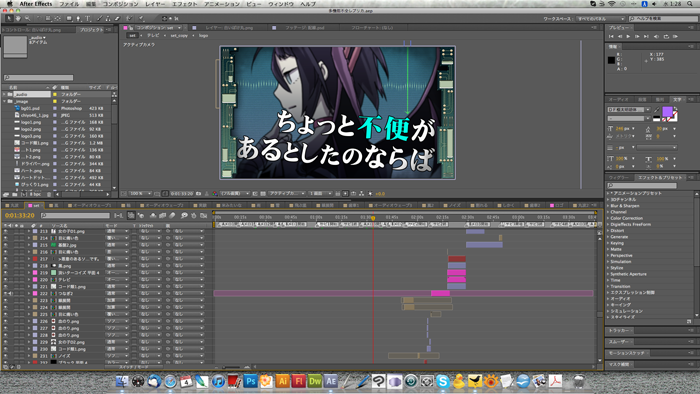Click the frame blending icon in timeline

point(162,216)
